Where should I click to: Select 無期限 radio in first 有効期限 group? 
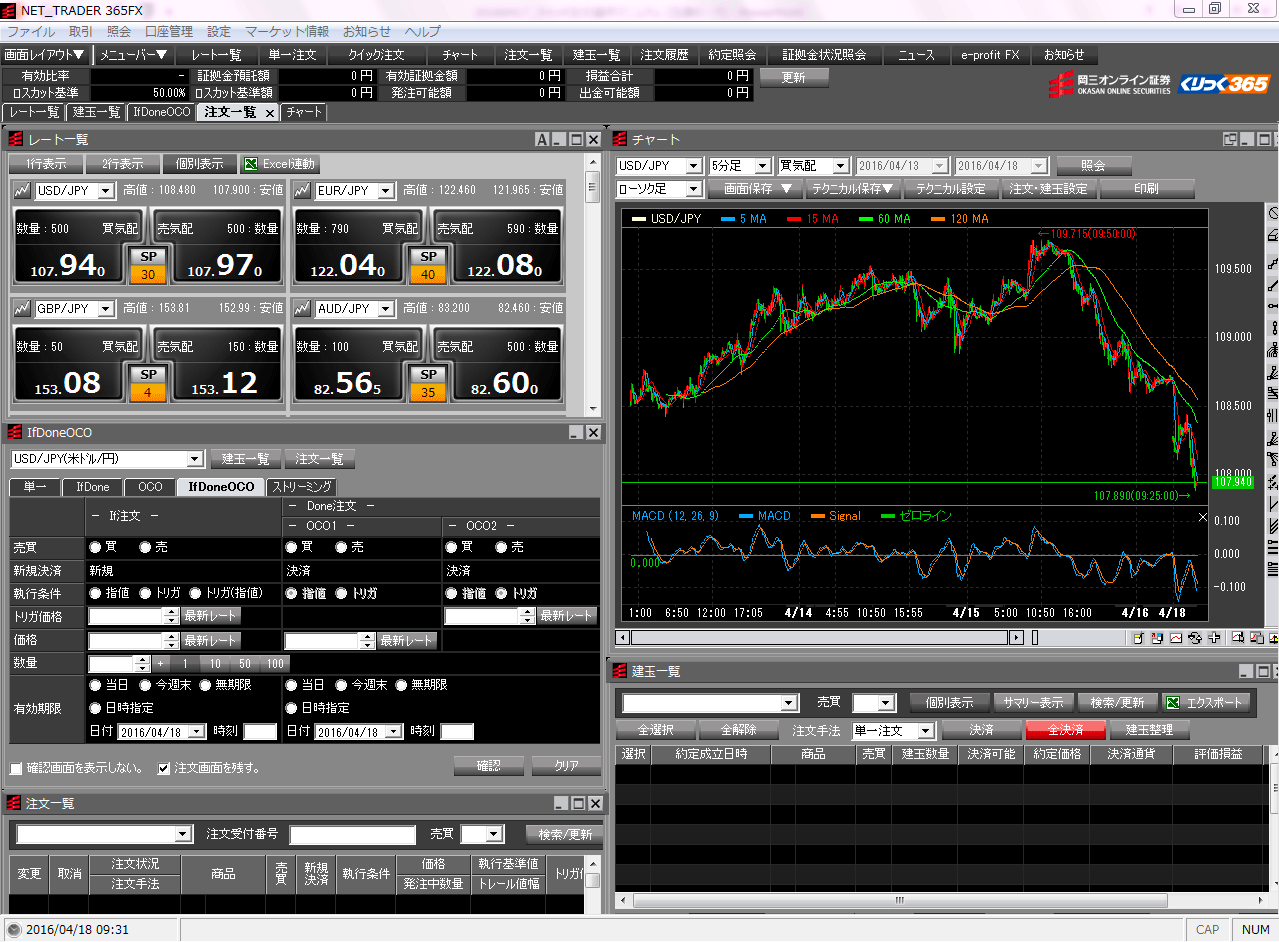pos(205,685)
